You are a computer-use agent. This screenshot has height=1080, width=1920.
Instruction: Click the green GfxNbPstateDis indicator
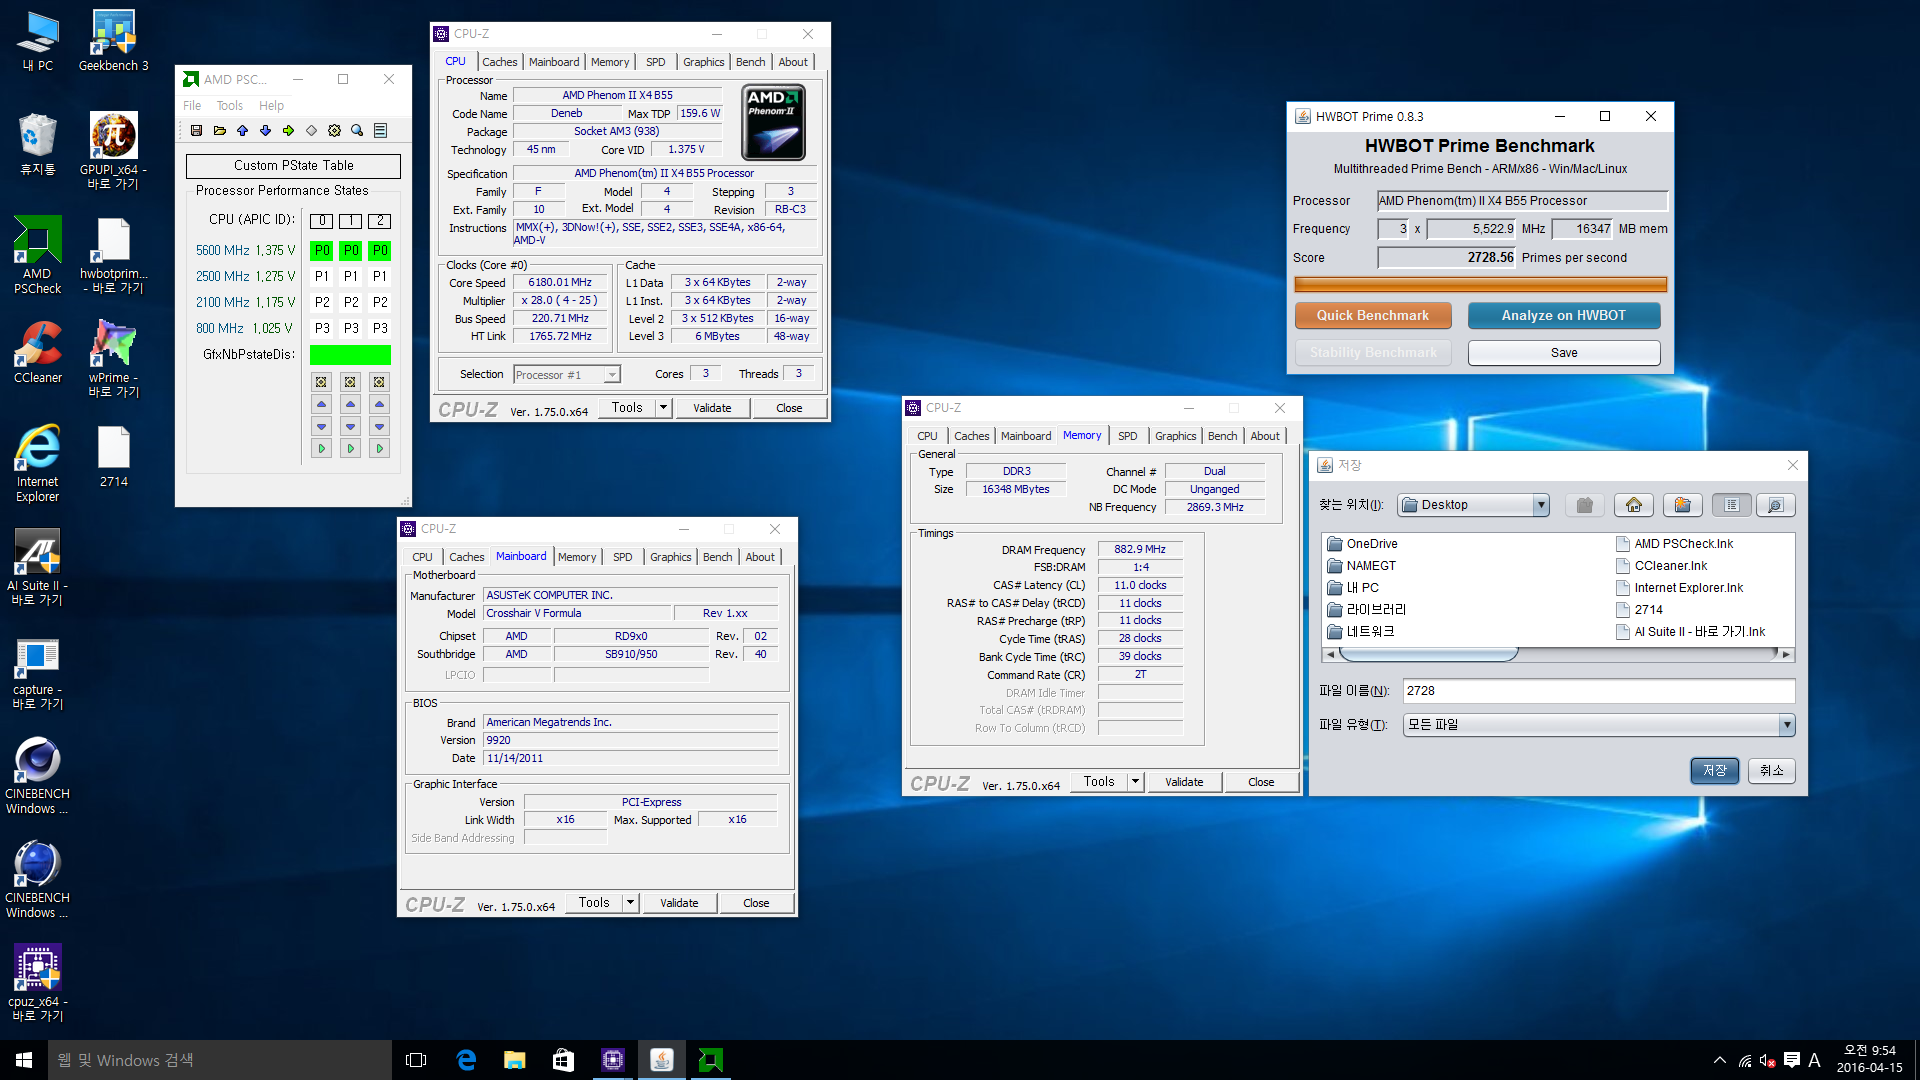pos(350,355)
